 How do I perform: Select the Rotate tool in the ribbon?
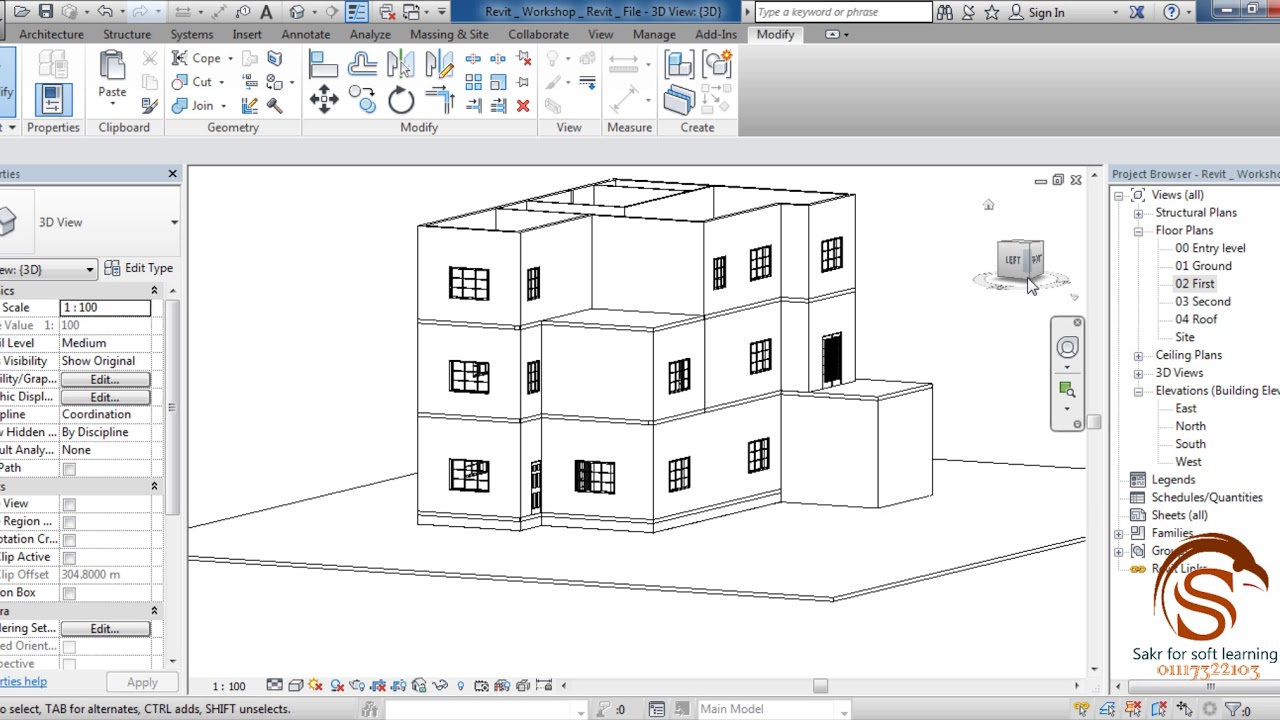400,99
